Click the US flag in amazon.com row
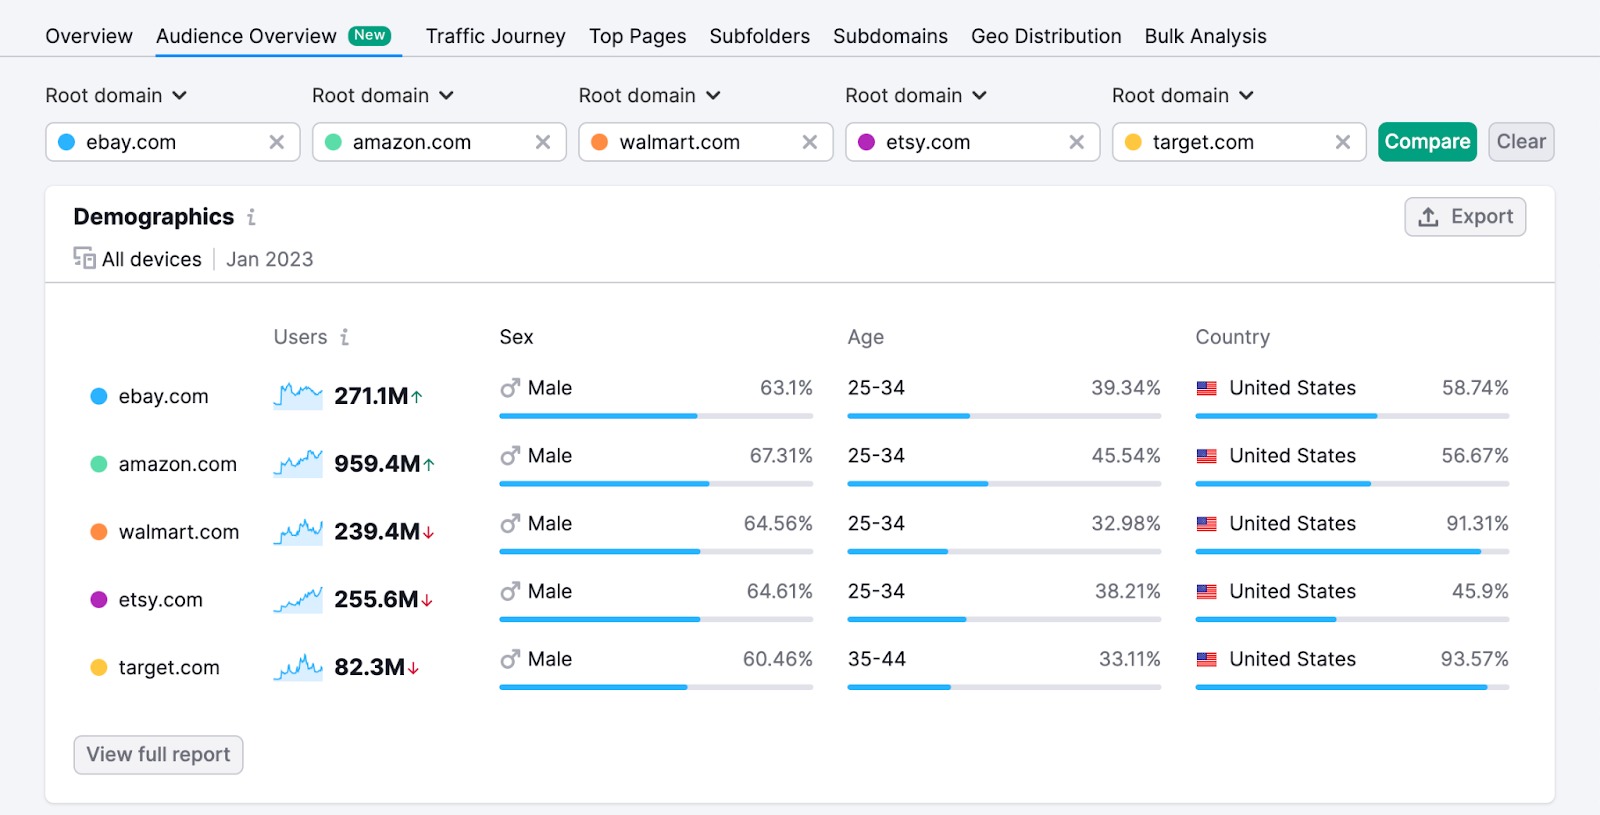Image resolution: width=1600 pixels, height=815 pixels. click(x=1207, y=456)
